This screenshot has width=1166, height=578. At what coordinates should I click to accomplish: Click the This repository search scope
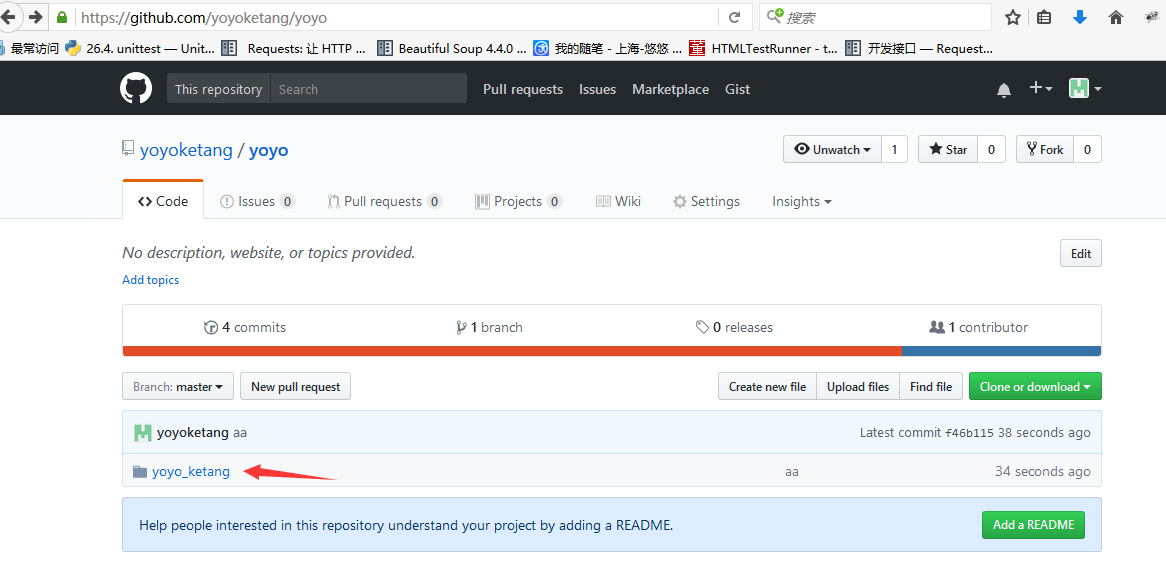pyautogui.click(x=219, y=89)
